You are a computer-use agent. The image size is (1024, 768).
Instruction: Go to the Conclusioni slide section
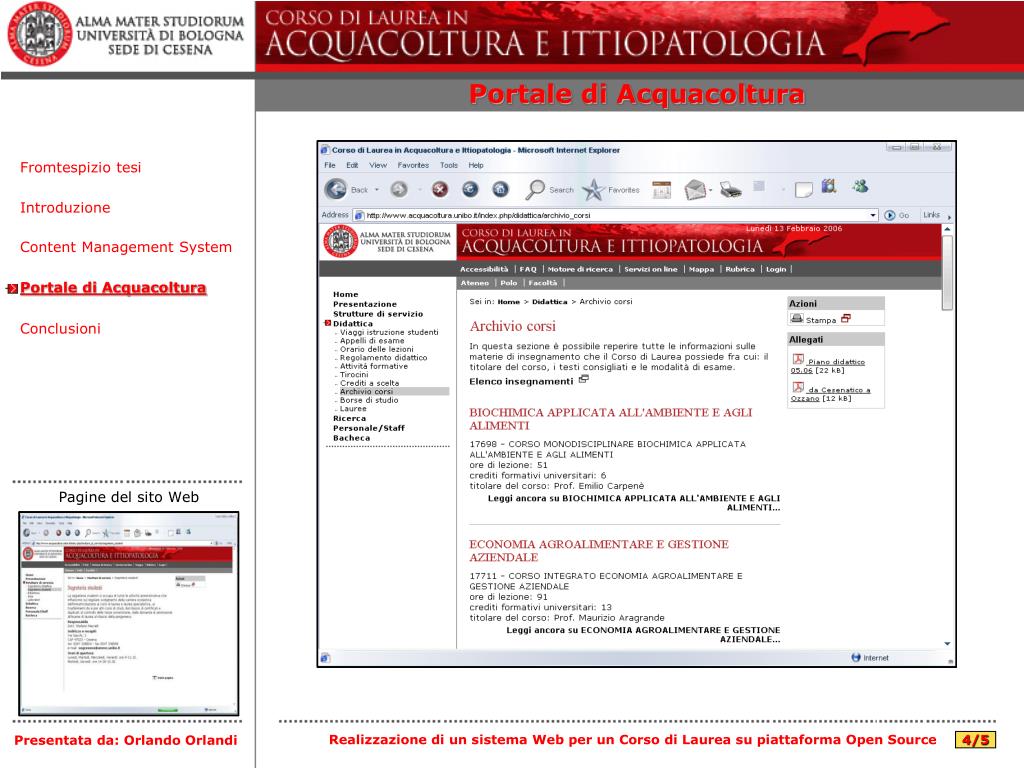(x=60, y=328)
